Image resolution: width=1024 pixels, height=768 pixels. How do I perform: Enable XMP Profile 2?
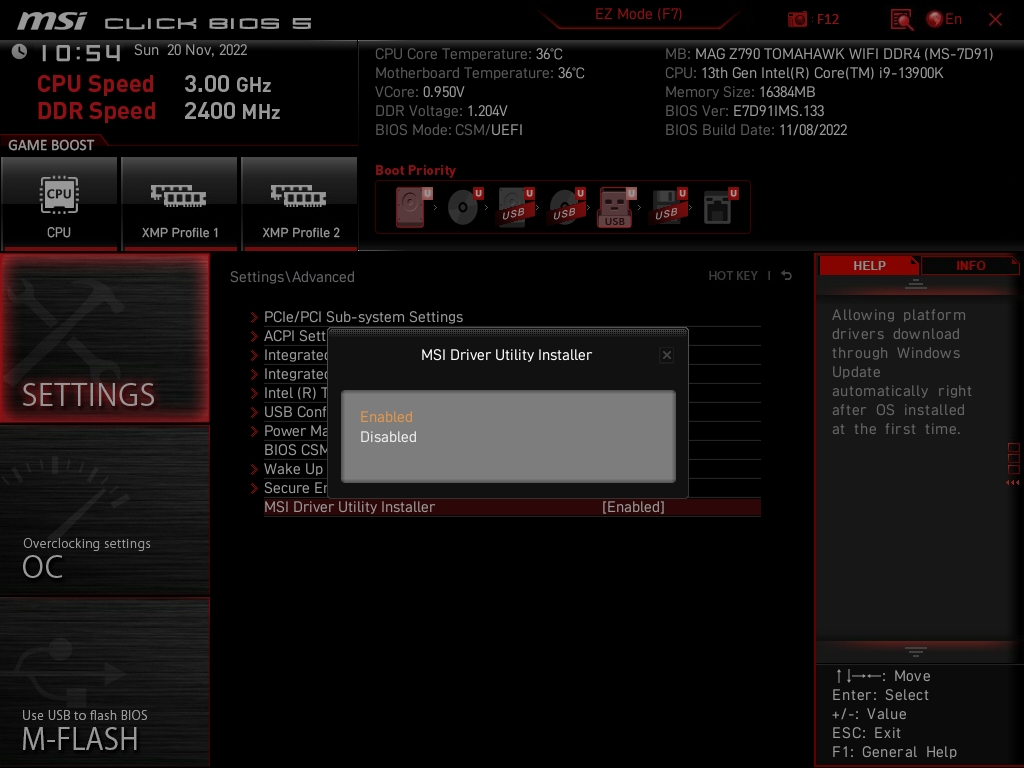coord(300,204)
